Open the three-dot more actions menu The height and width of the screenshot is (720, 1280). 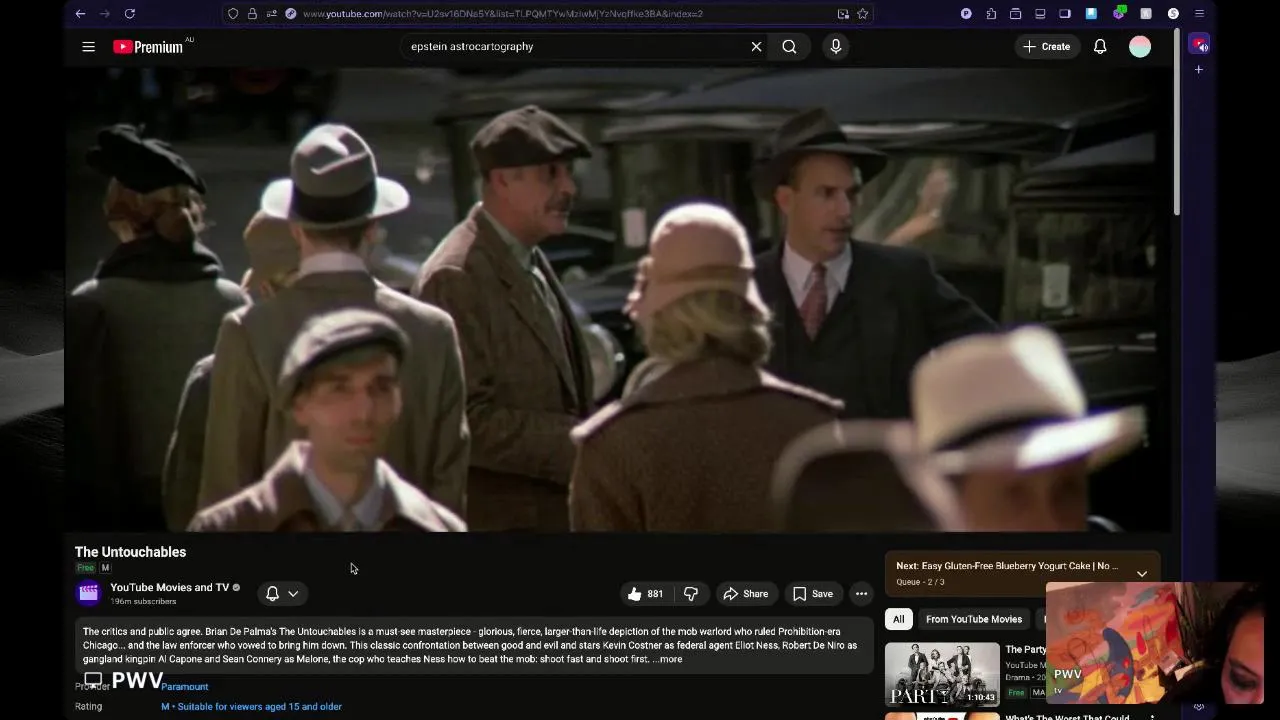pyautogui.click(x=861, y=594)
